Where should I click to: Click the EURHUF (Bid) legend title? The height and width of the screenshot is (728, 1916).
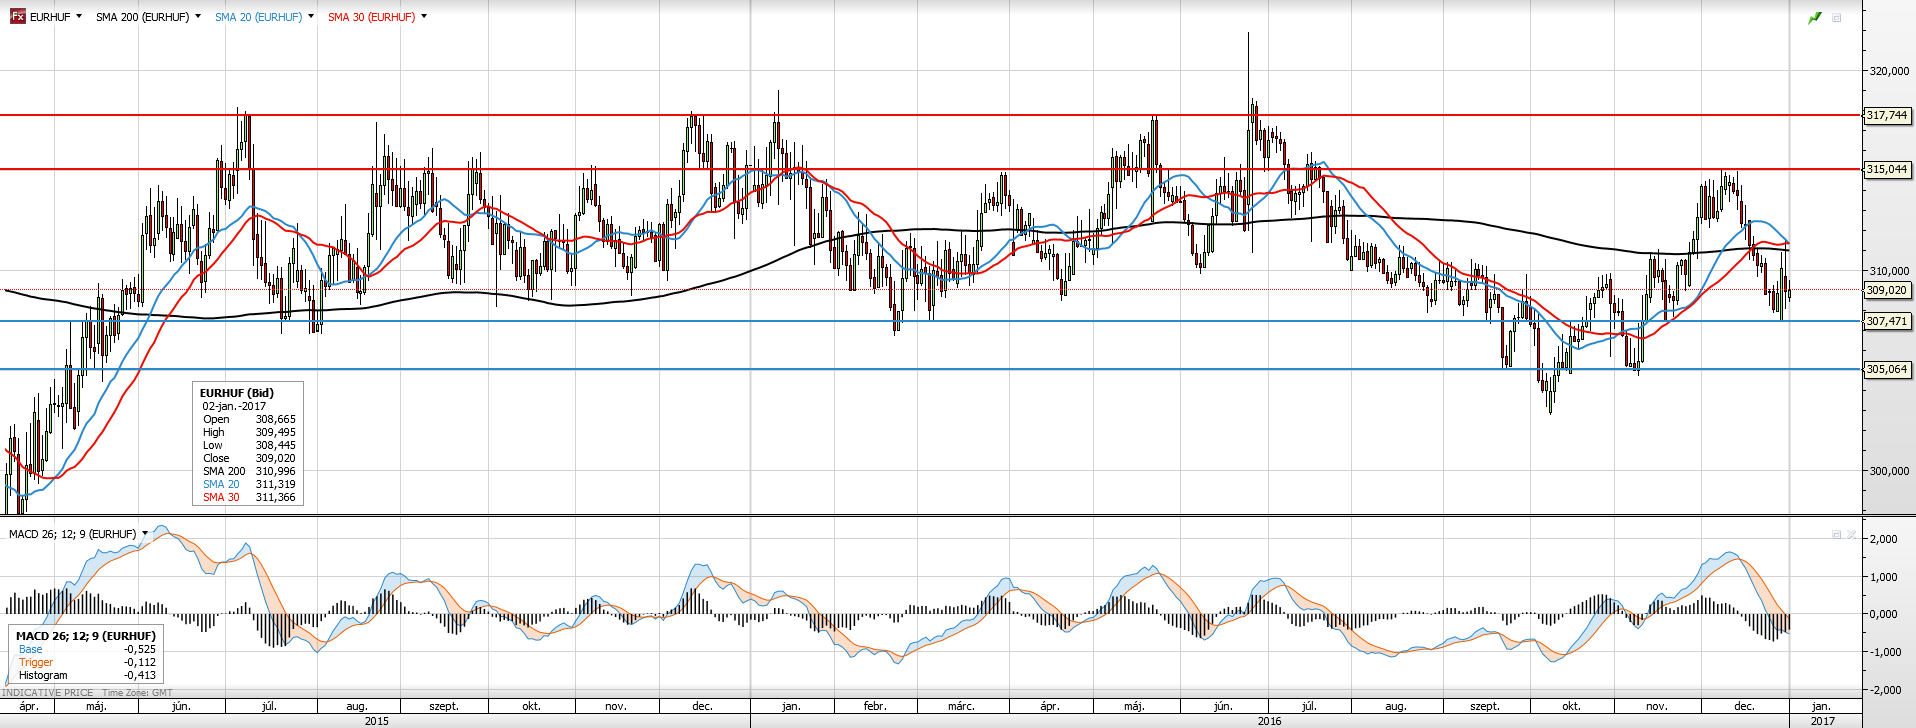click(x=237, y=393)
